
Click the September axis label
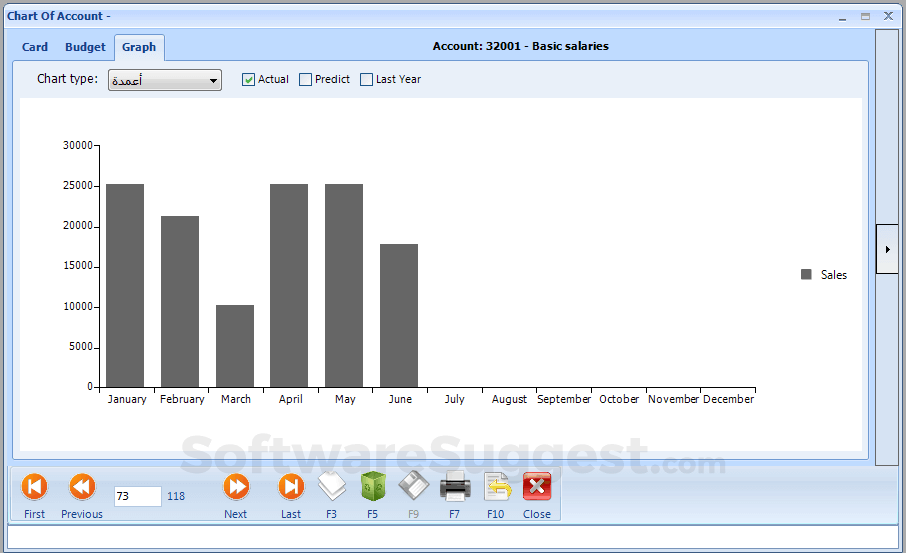pos(564,399)
